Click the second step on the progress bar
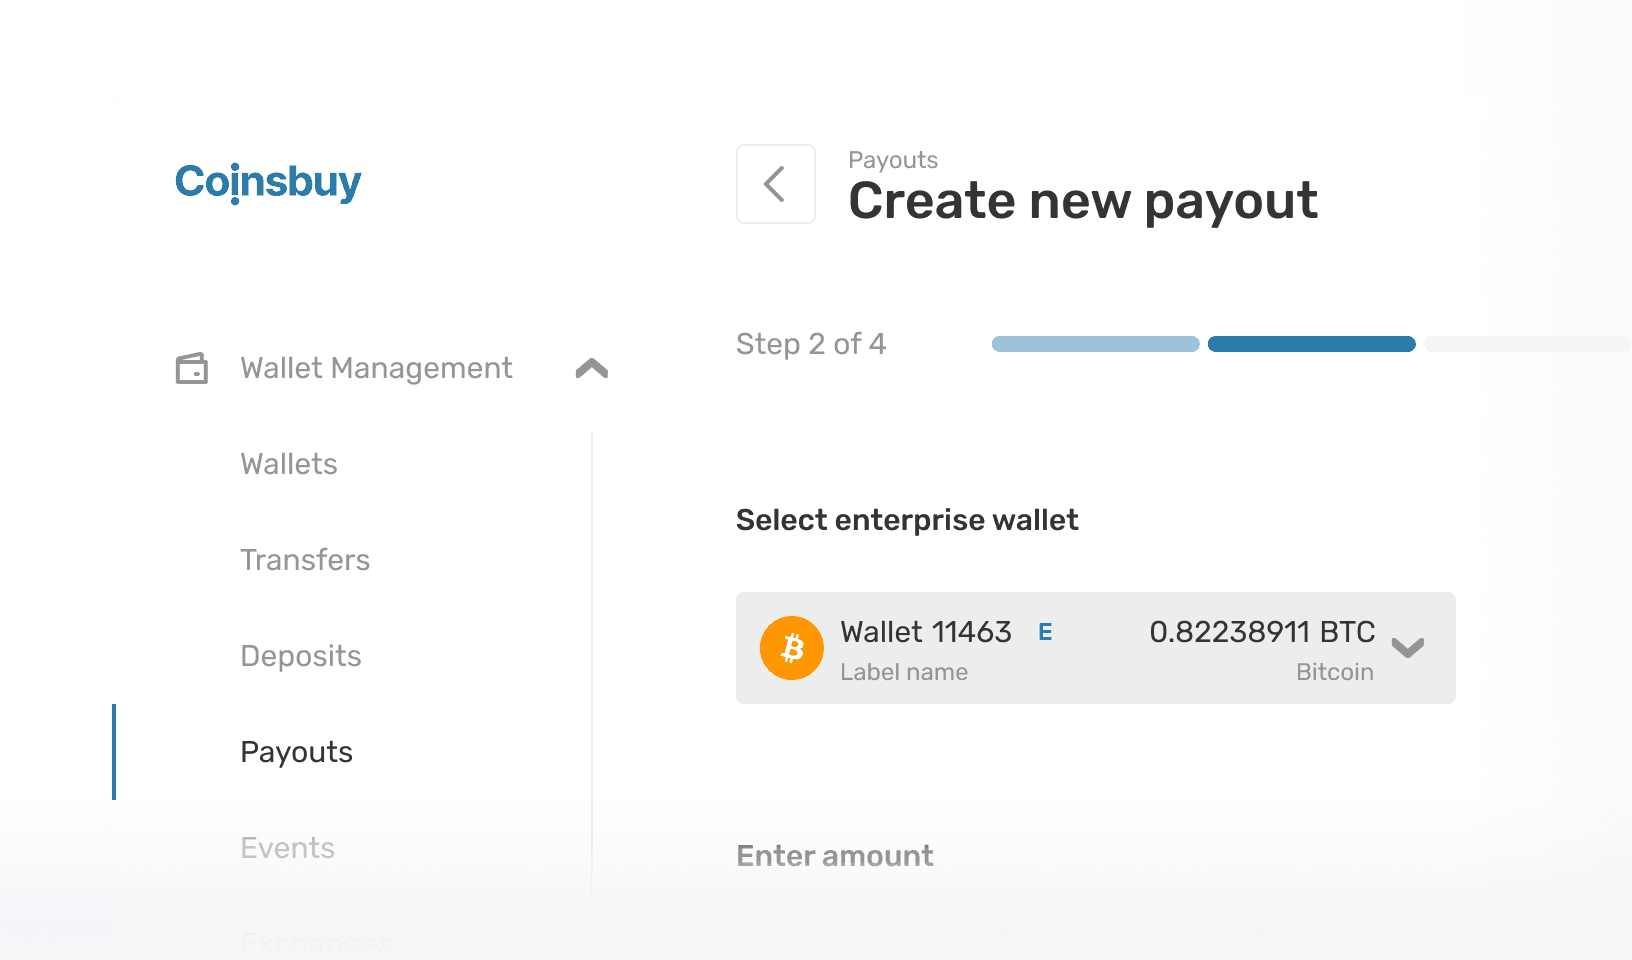The height and width of the screenshot is (960, 1632). pyautogui.click(x=1312, y=344)
